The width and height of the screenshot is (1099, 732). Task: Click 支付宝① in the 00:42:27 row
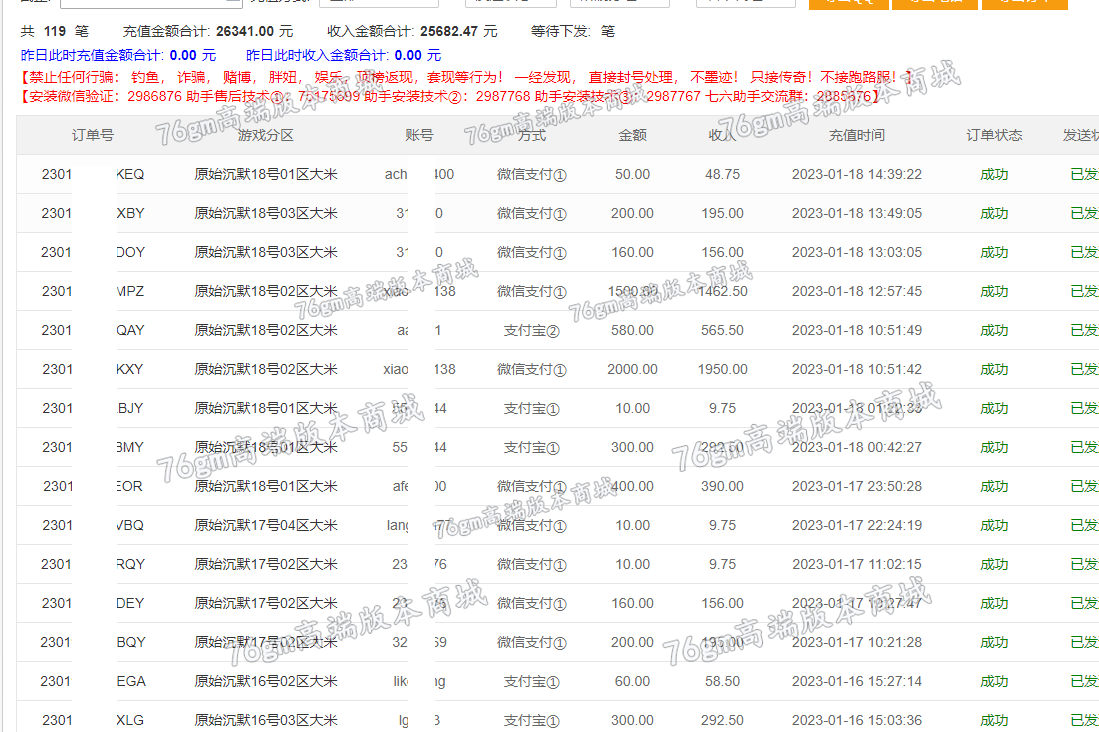[x=531, y=447]
